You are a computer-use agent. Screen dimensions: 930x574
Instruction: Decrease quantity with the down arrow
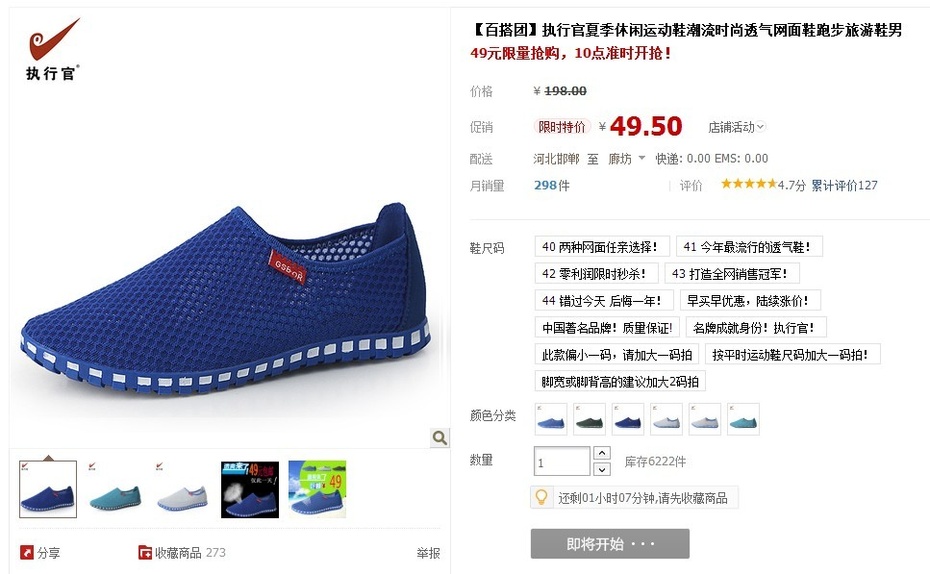coord(602,469)
